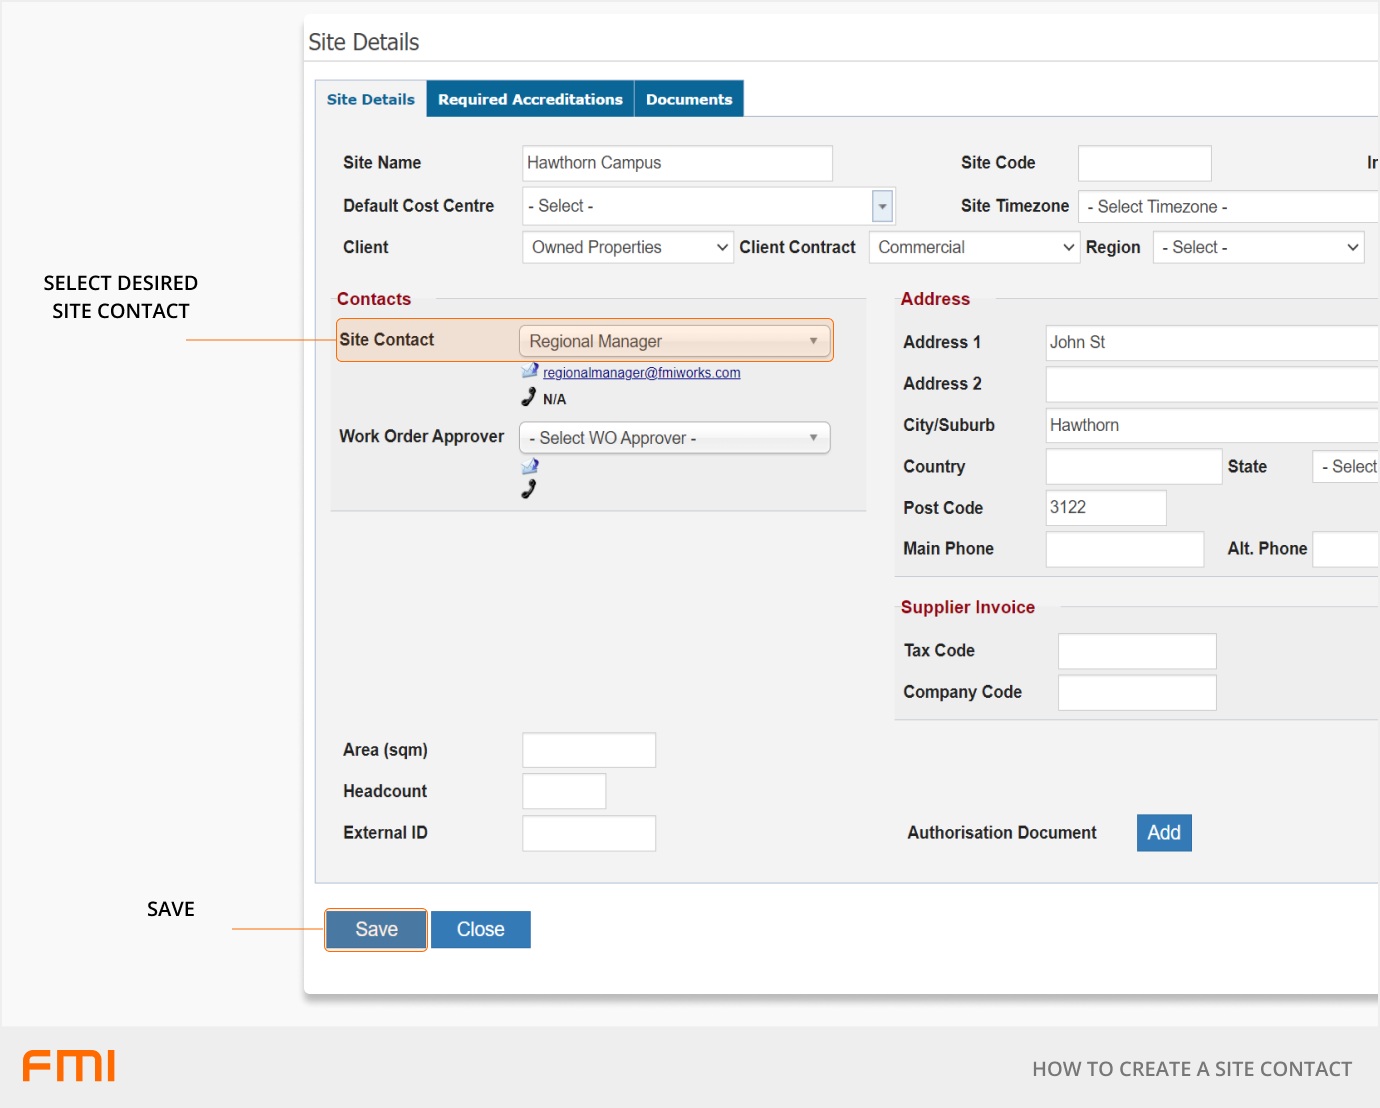Expand the Client Contract dropdown

(974, 248)
